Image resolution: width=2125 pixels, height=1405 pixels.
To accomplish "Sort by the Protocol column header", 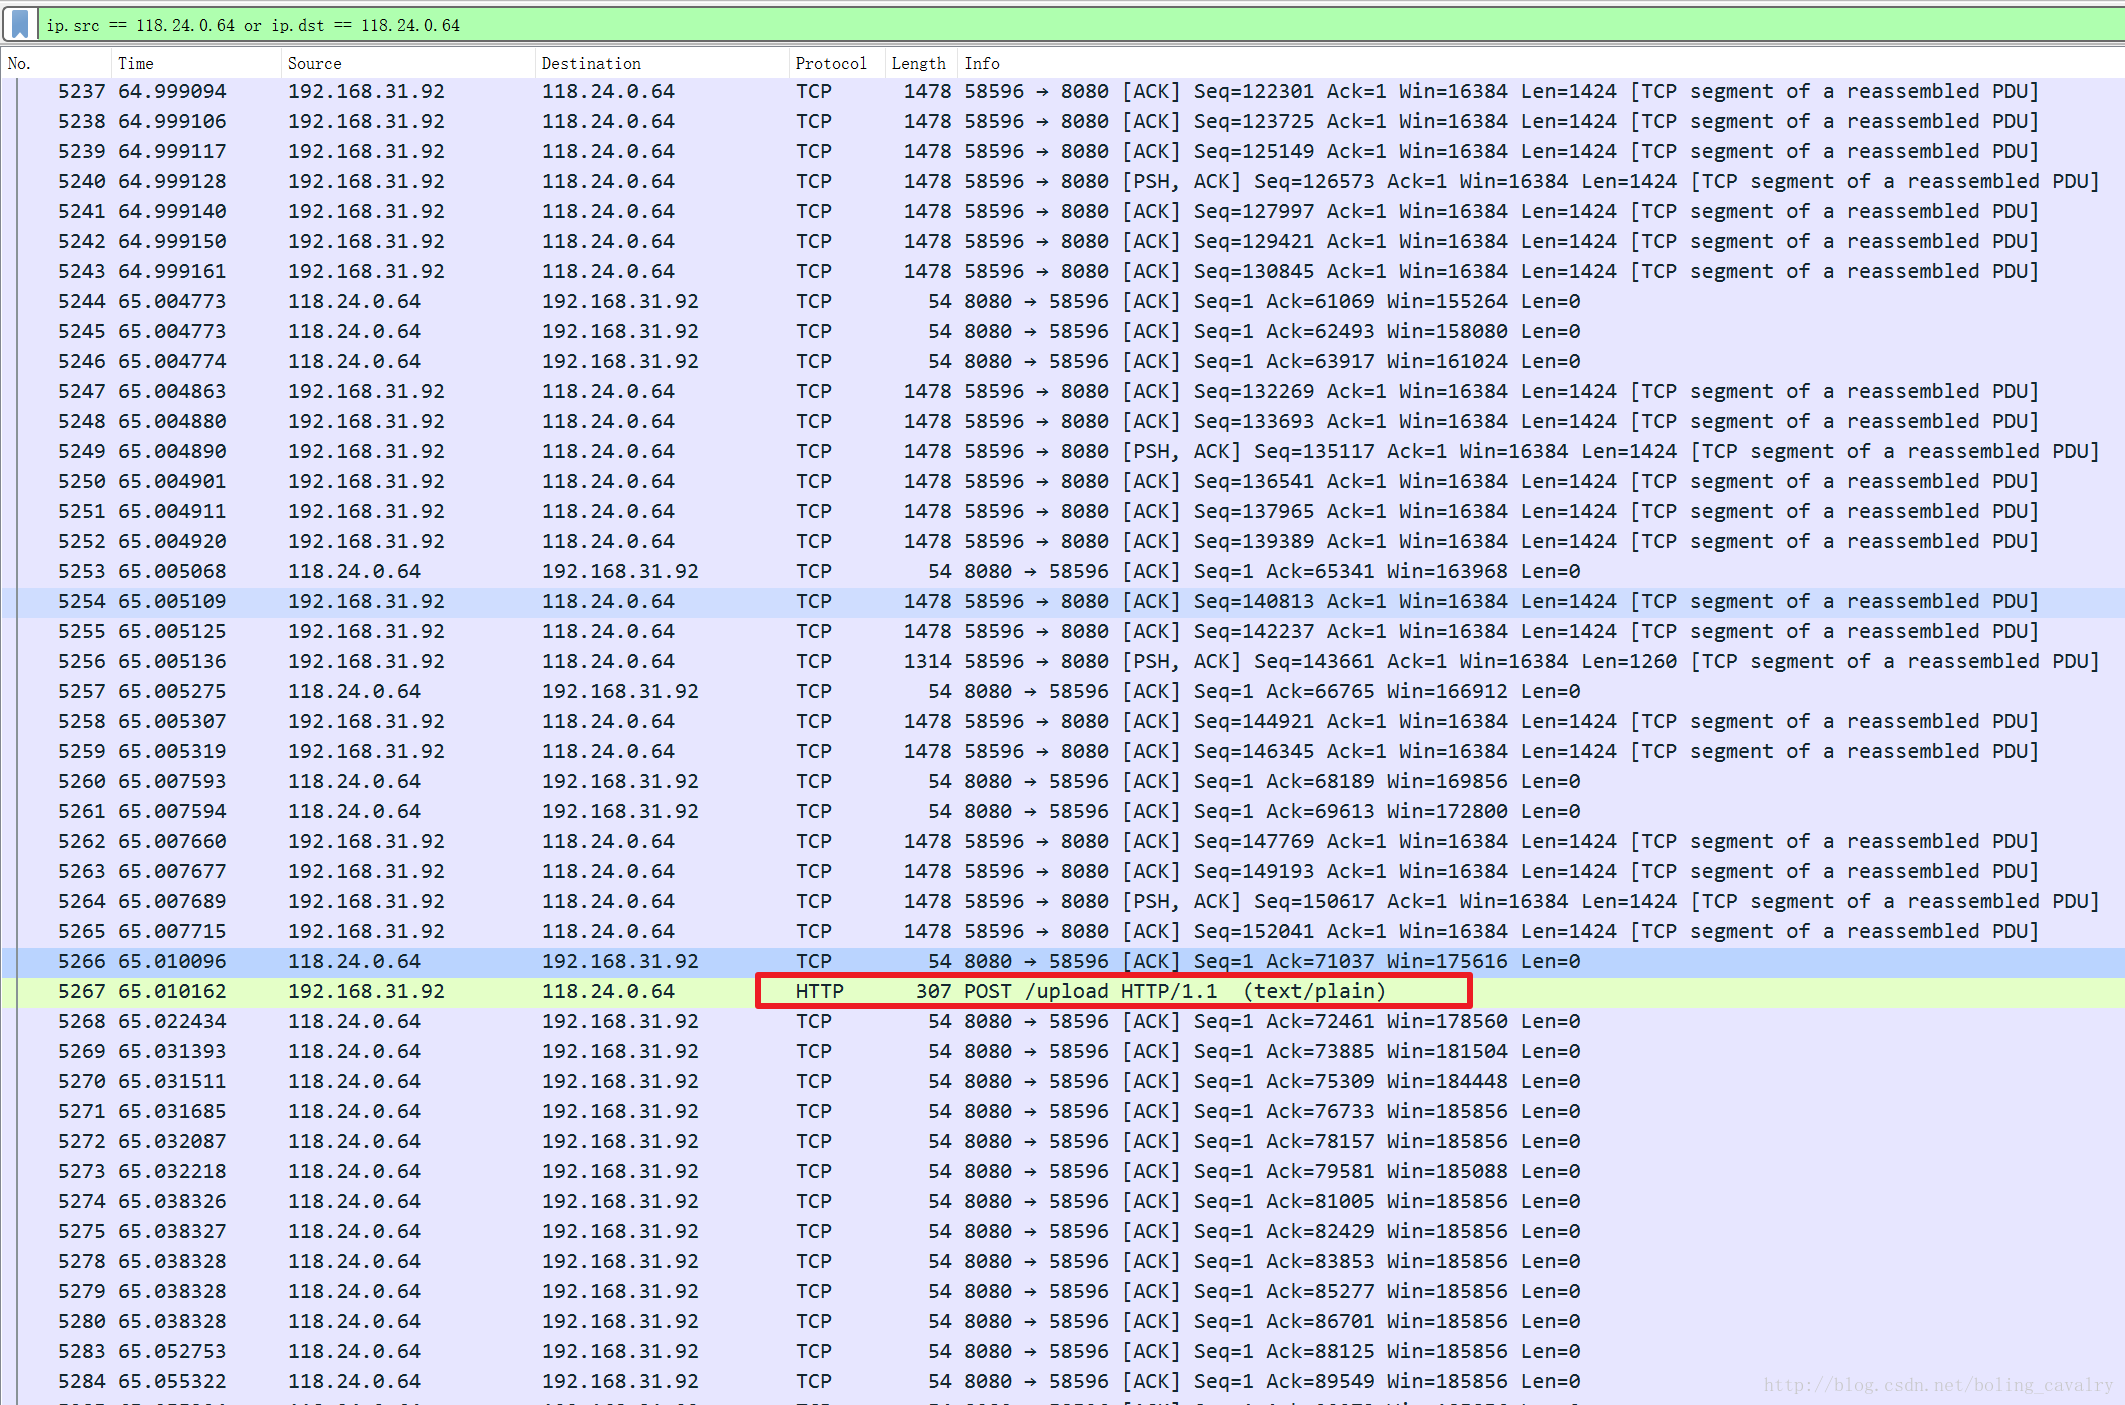I will coord(838,63).
